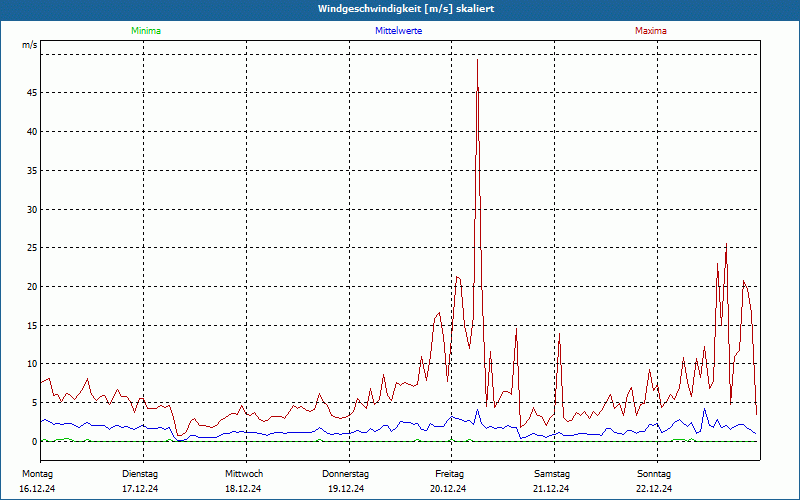This screenshot has width=800, height=500.
Task: Click the 18.12.24 date label
Action: 243,489
